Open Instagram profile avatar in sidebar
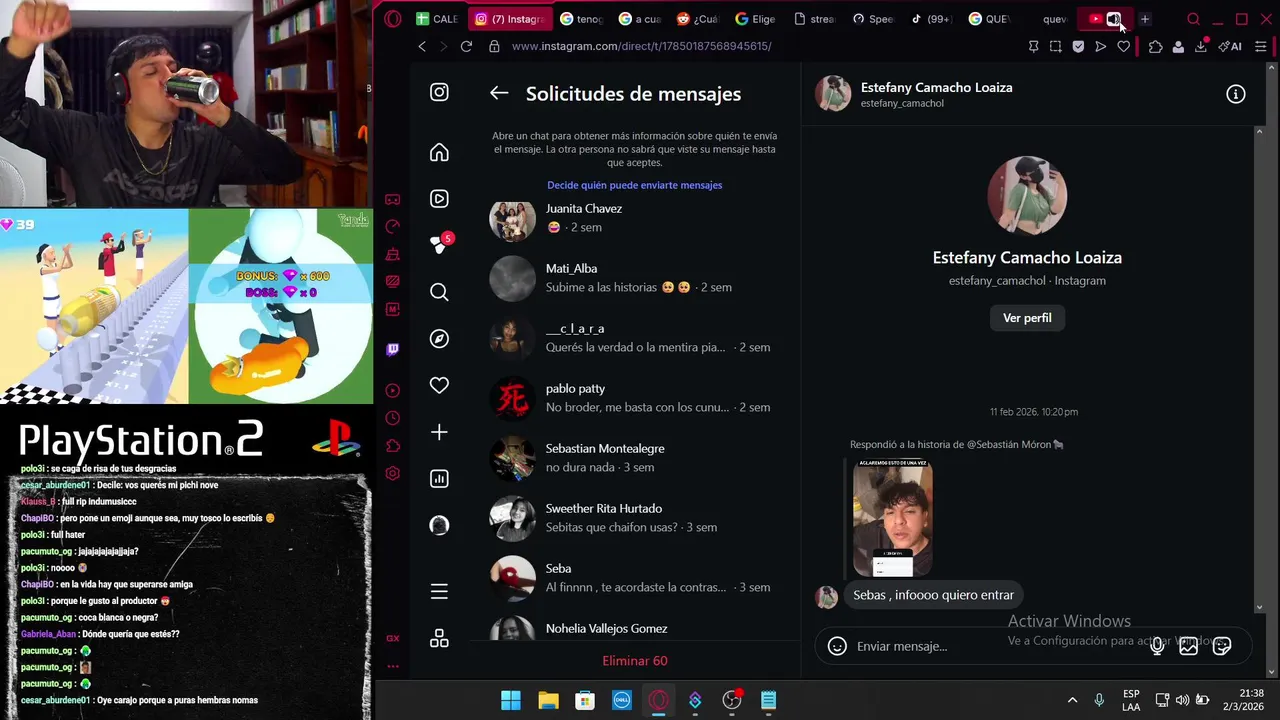The height and width of the screenshot is (720, 1280). coord(439,525)
